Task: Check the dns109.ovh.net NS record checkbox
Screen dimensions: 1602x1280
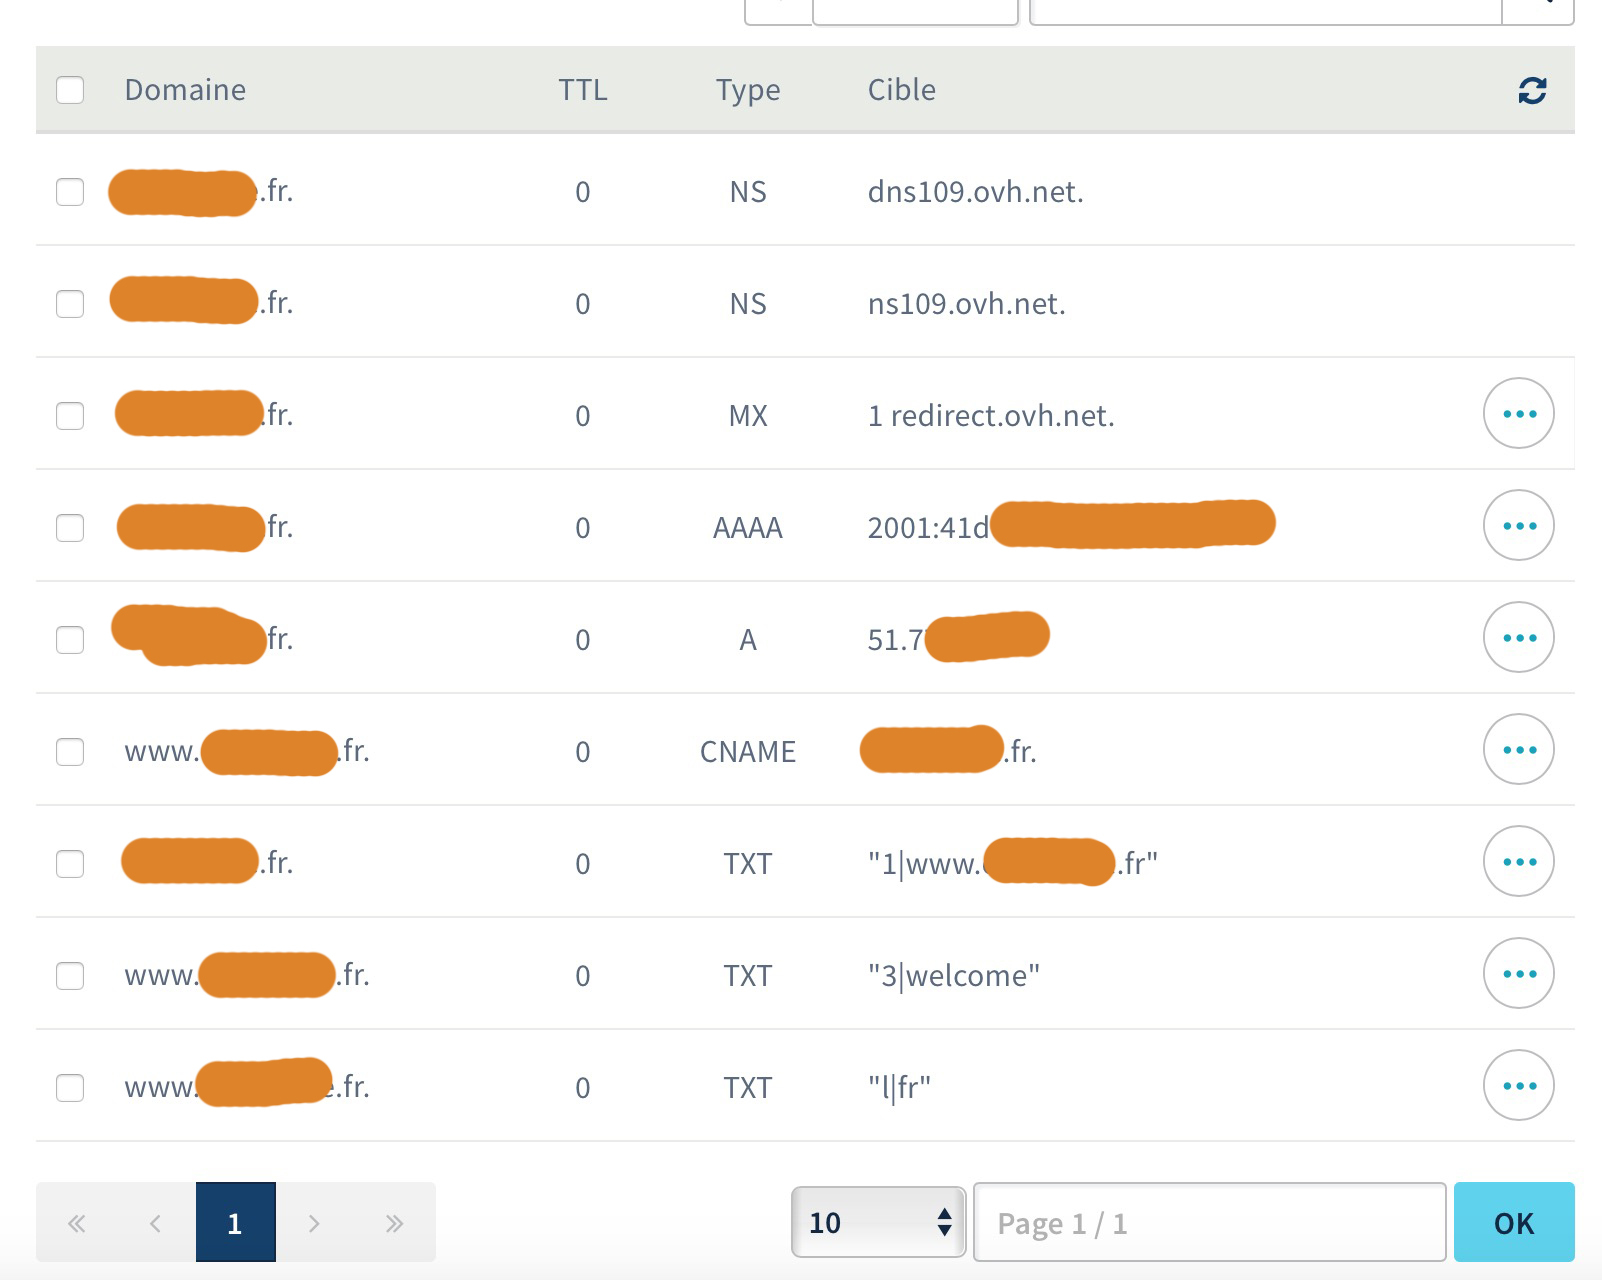Action: 70,192
